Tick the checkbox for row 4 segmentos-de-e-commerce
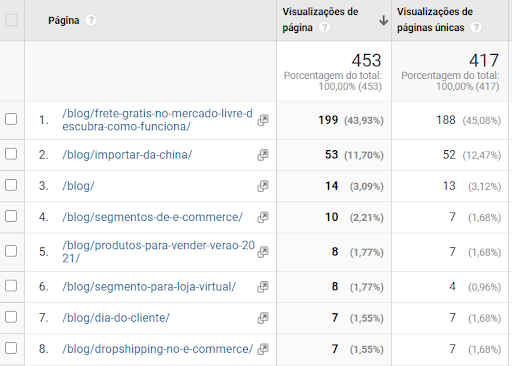This screenshot has height=366, width=512. (x=11, y=216)
